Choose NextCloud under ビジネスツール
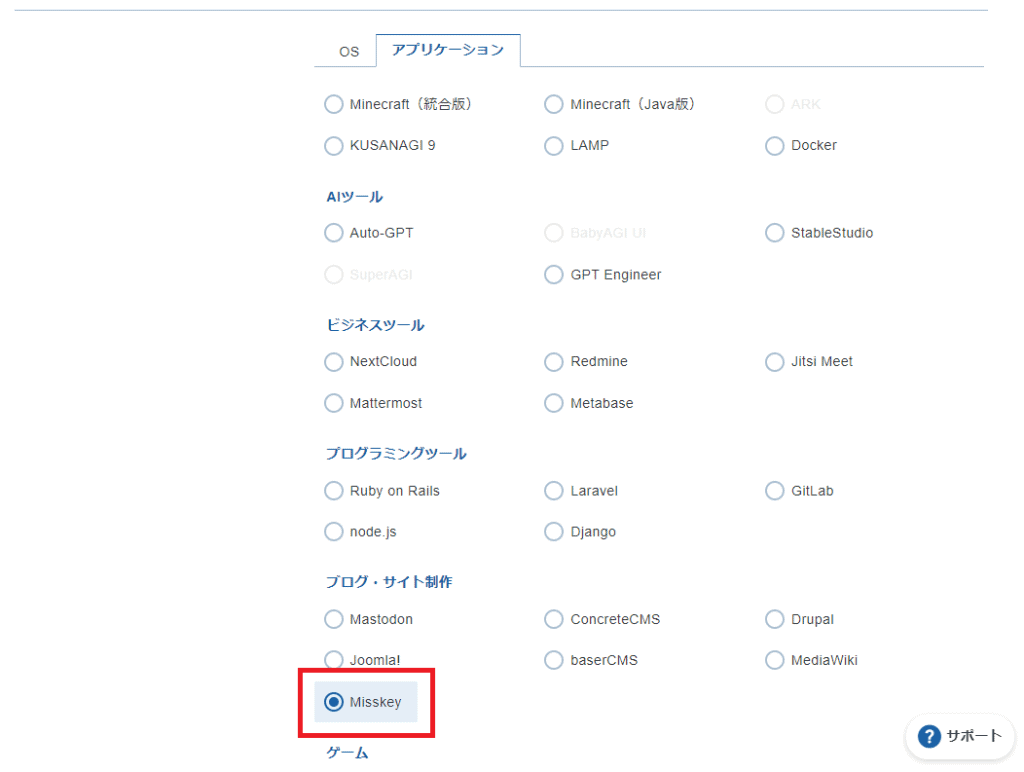The image size is (1024, 772). 334,362
